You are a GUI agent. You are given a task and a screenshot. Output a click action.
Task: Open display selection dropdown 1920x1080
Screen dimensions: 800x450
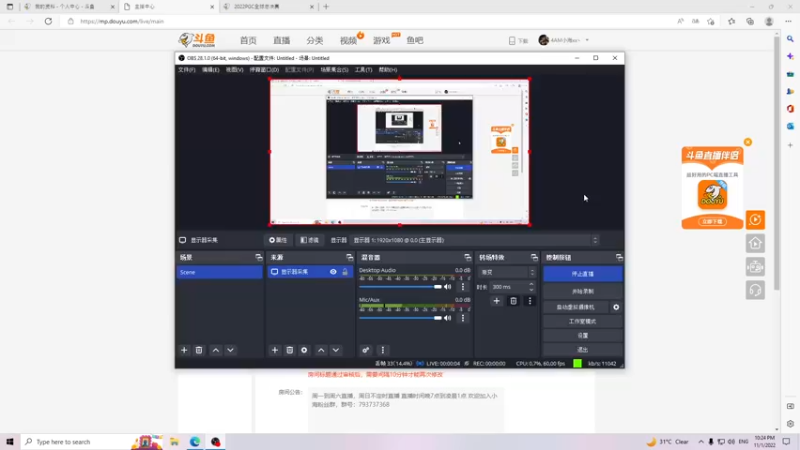[476, 240]
